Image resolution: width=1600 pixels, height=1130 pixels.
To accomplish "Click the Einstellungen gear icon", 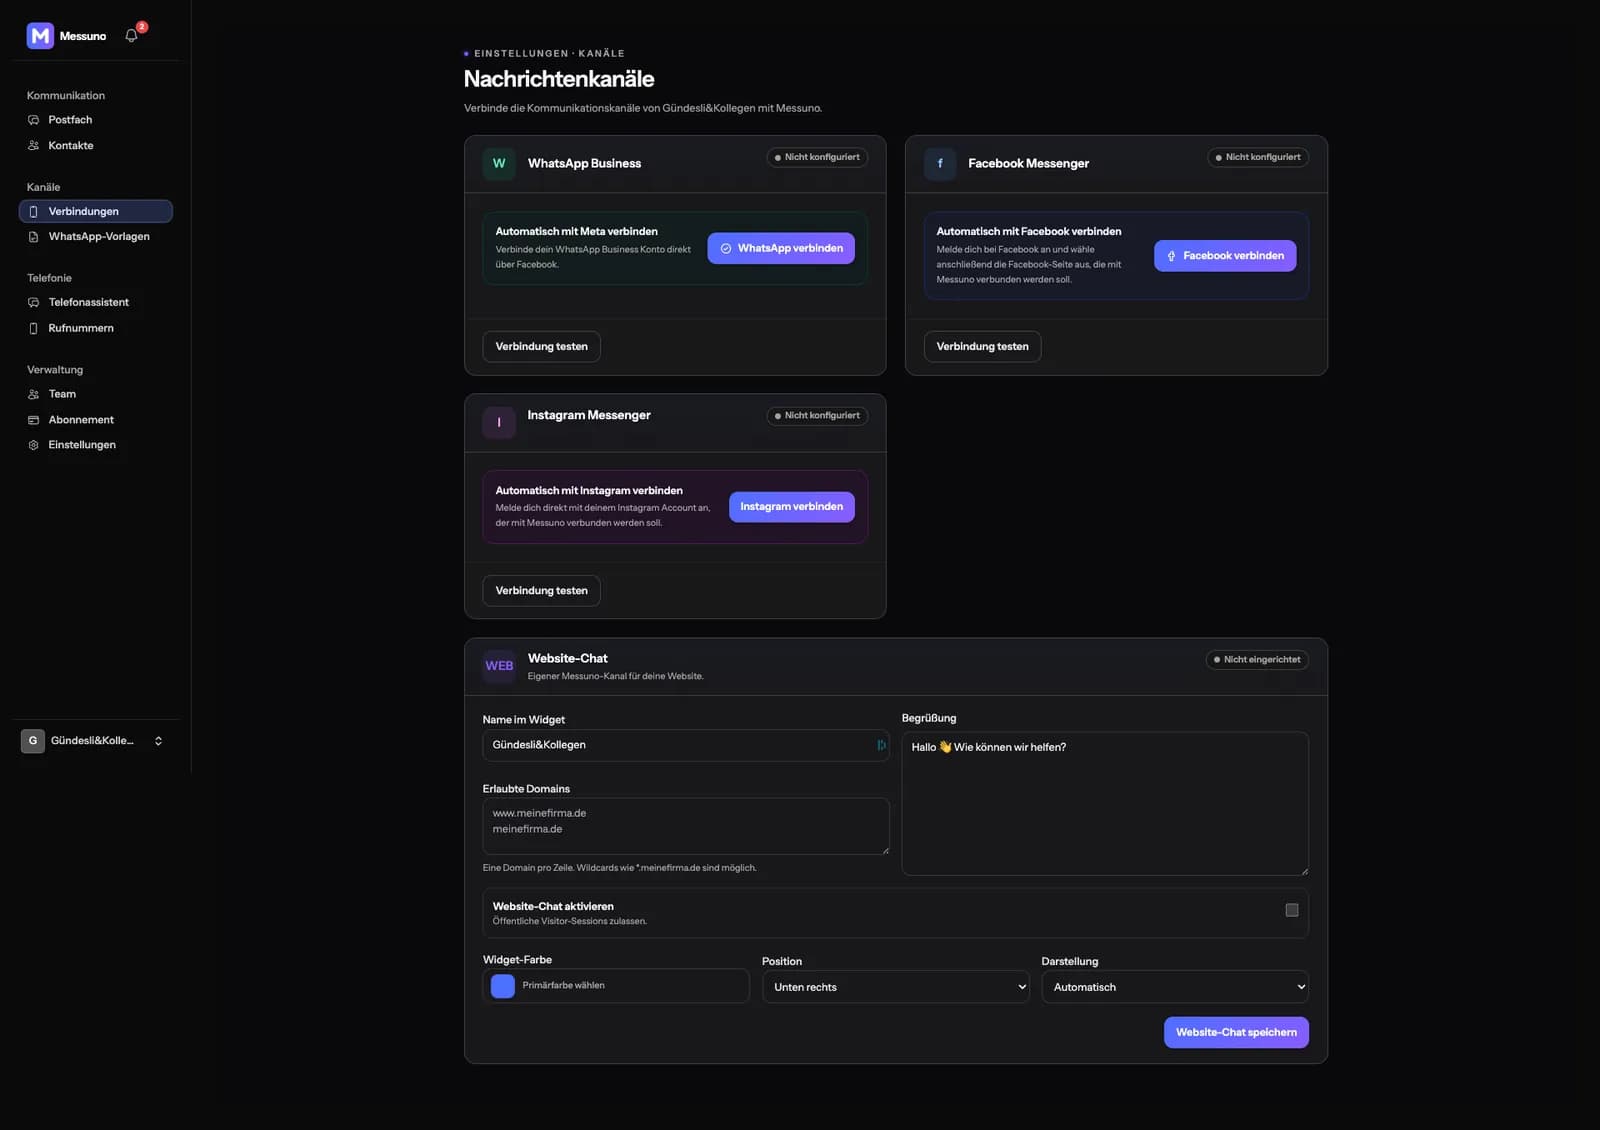I will point(34,445).
